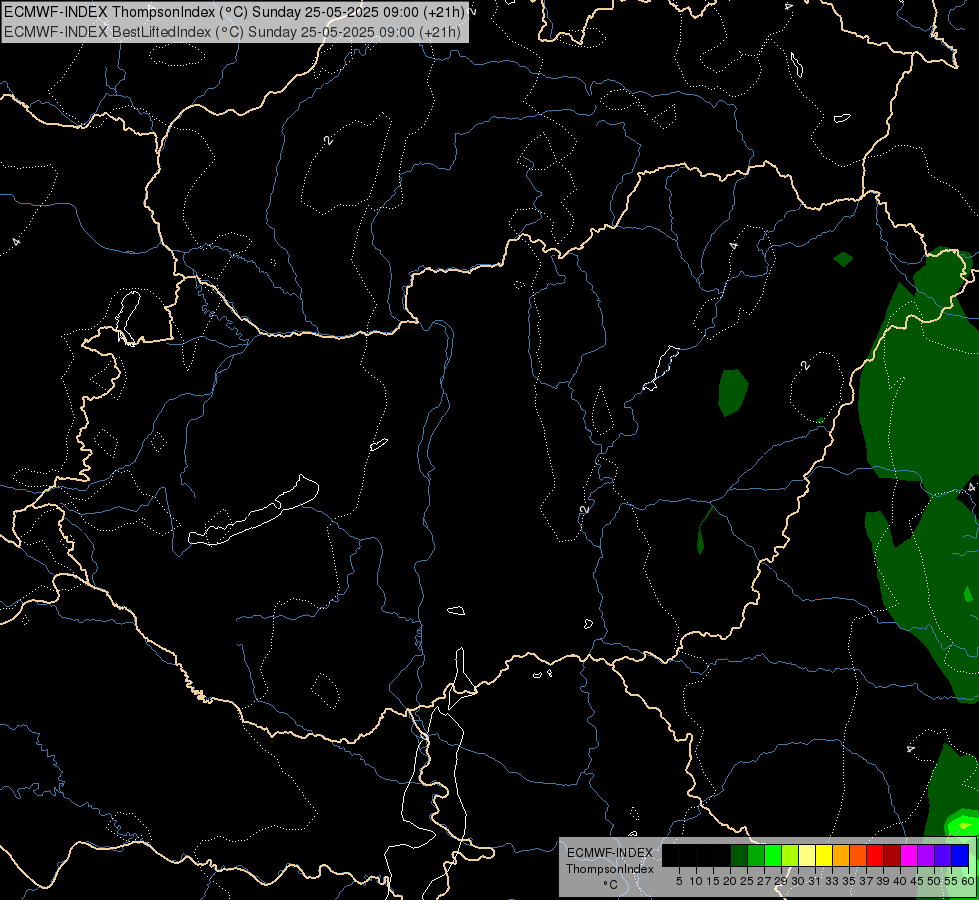The width and height of the screenshot is (979, 900).
Task: Click the legend tick label '20'
Action: 730,881
